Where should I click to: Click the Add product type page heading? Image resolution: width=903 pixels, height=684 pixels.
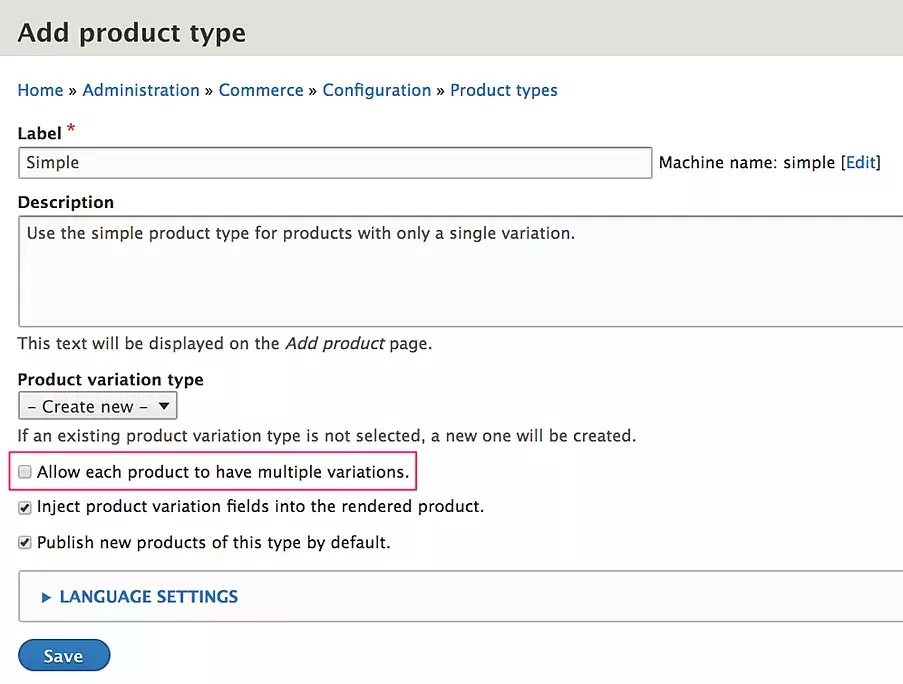[131, 32]
